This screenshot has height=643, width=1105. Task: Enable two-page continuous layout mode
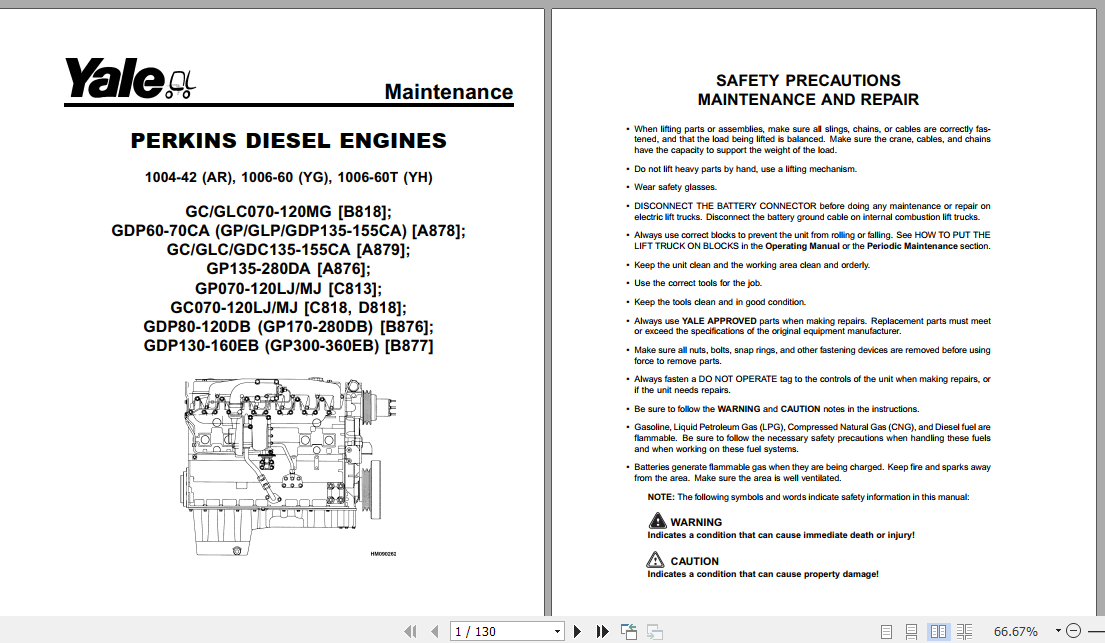[x=964, y=631]
